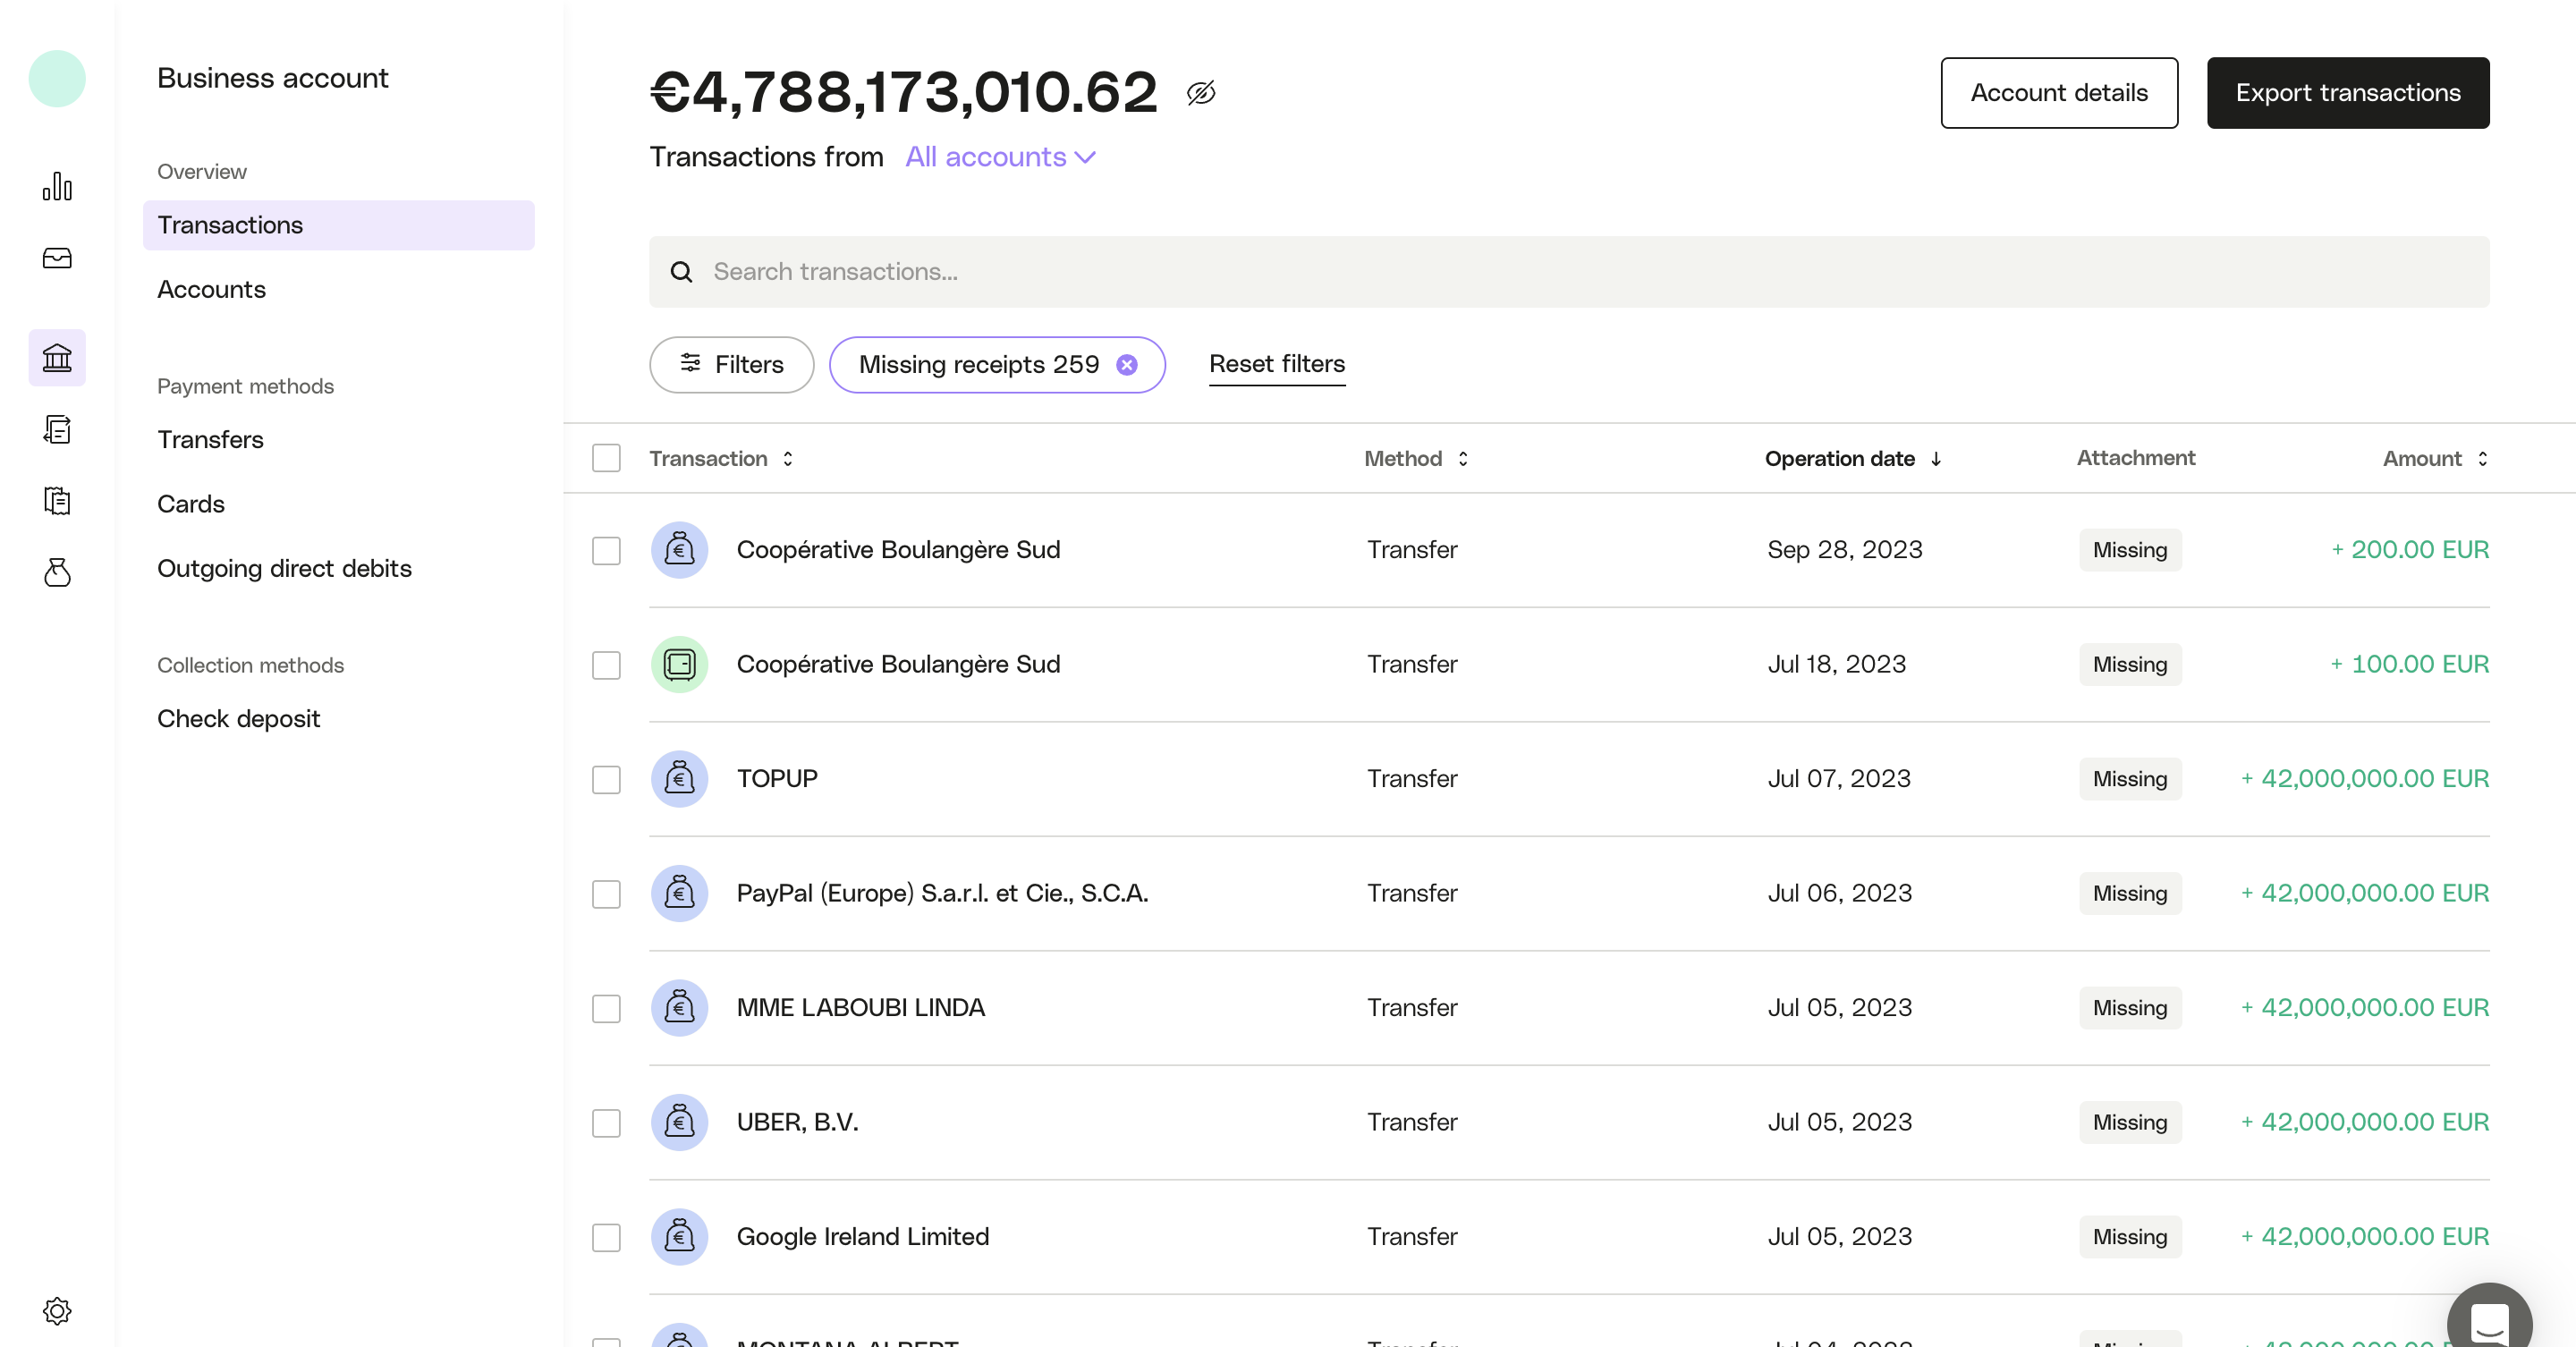Open the Cards menu item
This screenshot has width=2576, height=1347.
[x=190, y=504]
